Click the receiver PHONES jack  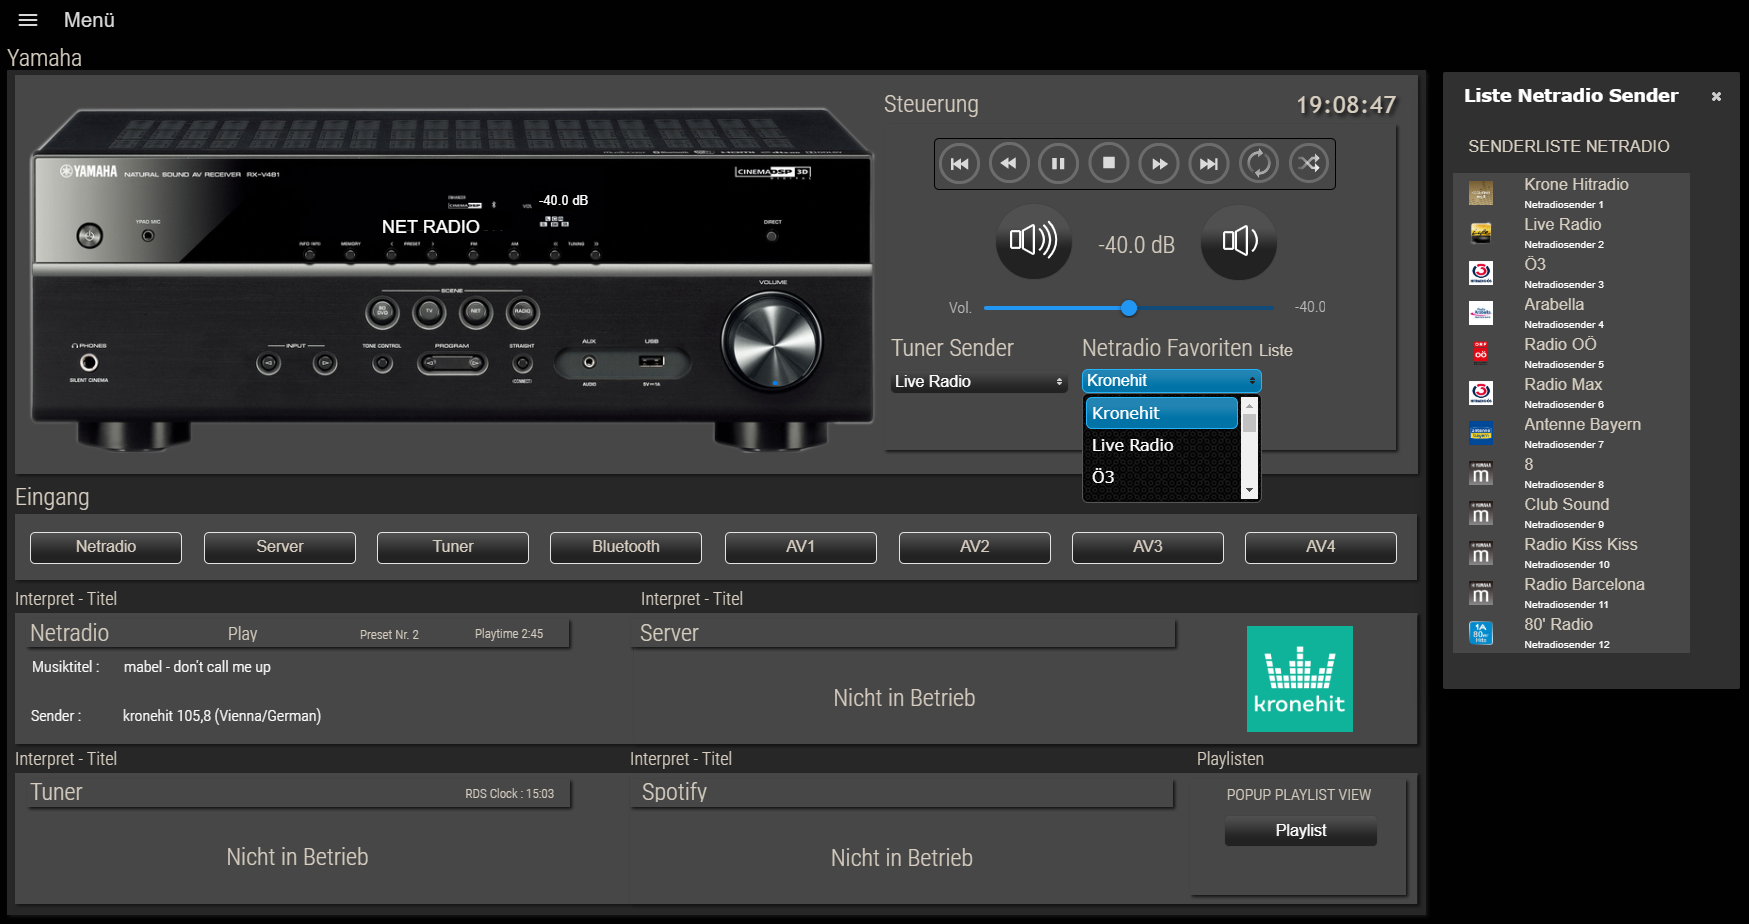tap(89, 362)
